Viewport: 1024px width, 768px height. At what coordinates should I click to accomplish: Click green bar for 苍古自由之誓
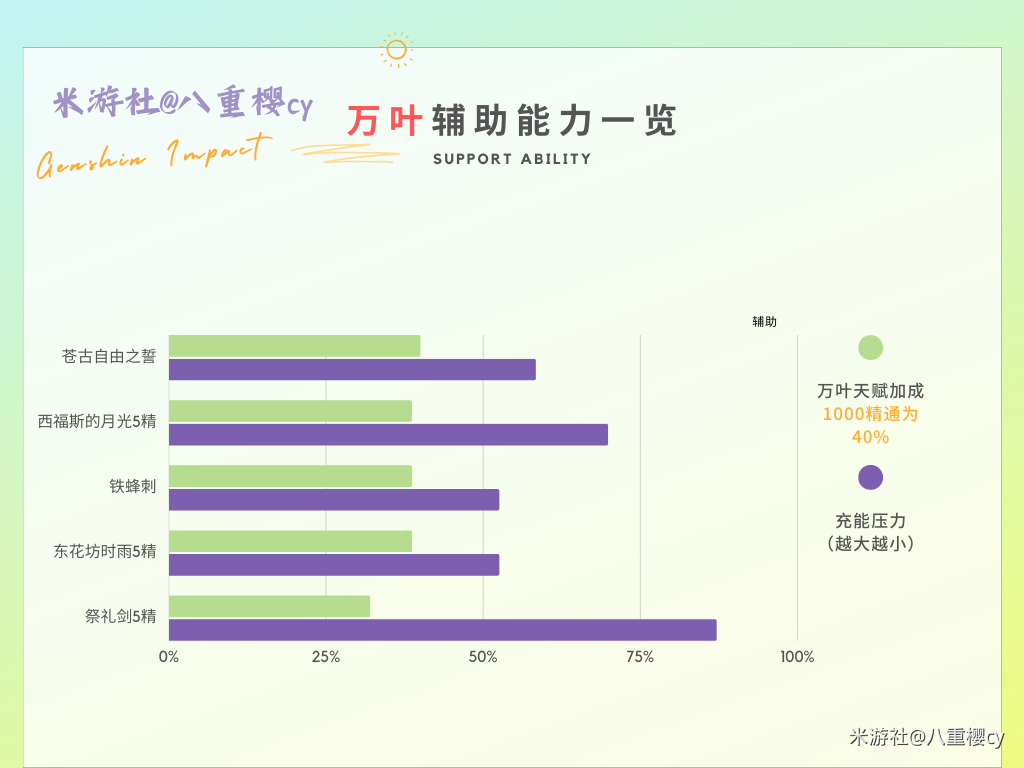tap(295, 346)
